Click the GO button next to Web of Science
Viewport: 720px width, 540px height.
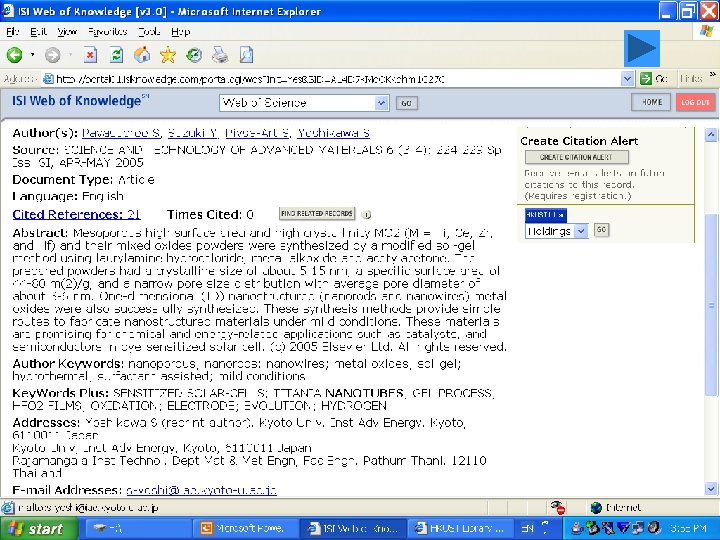(406, 103)
